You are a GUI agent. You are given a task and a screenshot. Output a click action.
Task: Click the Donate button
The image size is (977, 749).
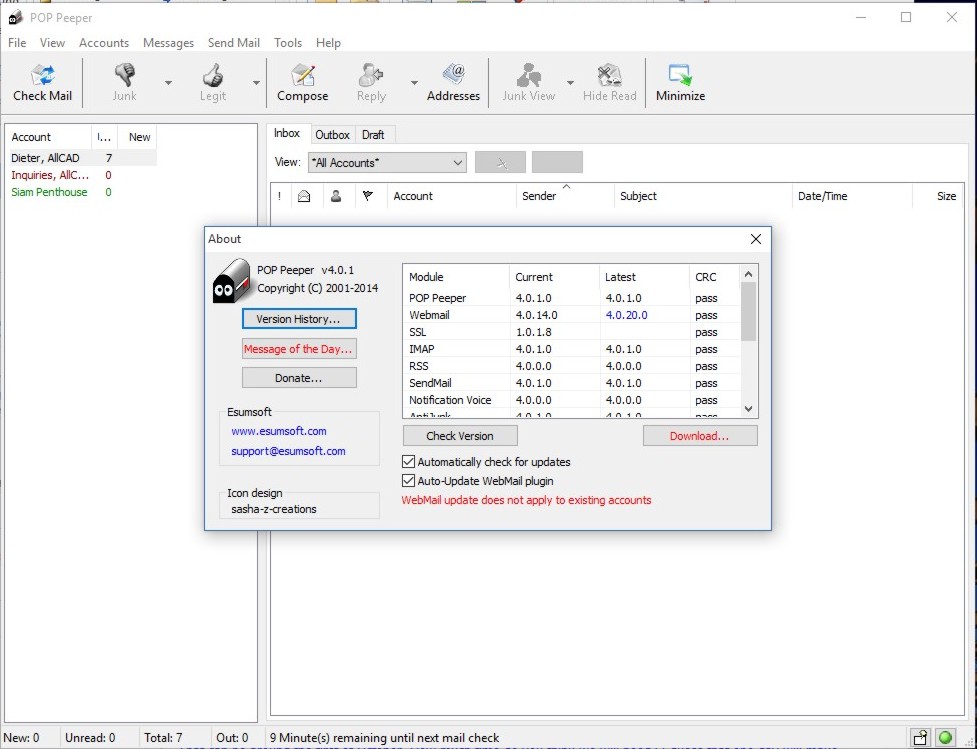(x=299, y=378)
